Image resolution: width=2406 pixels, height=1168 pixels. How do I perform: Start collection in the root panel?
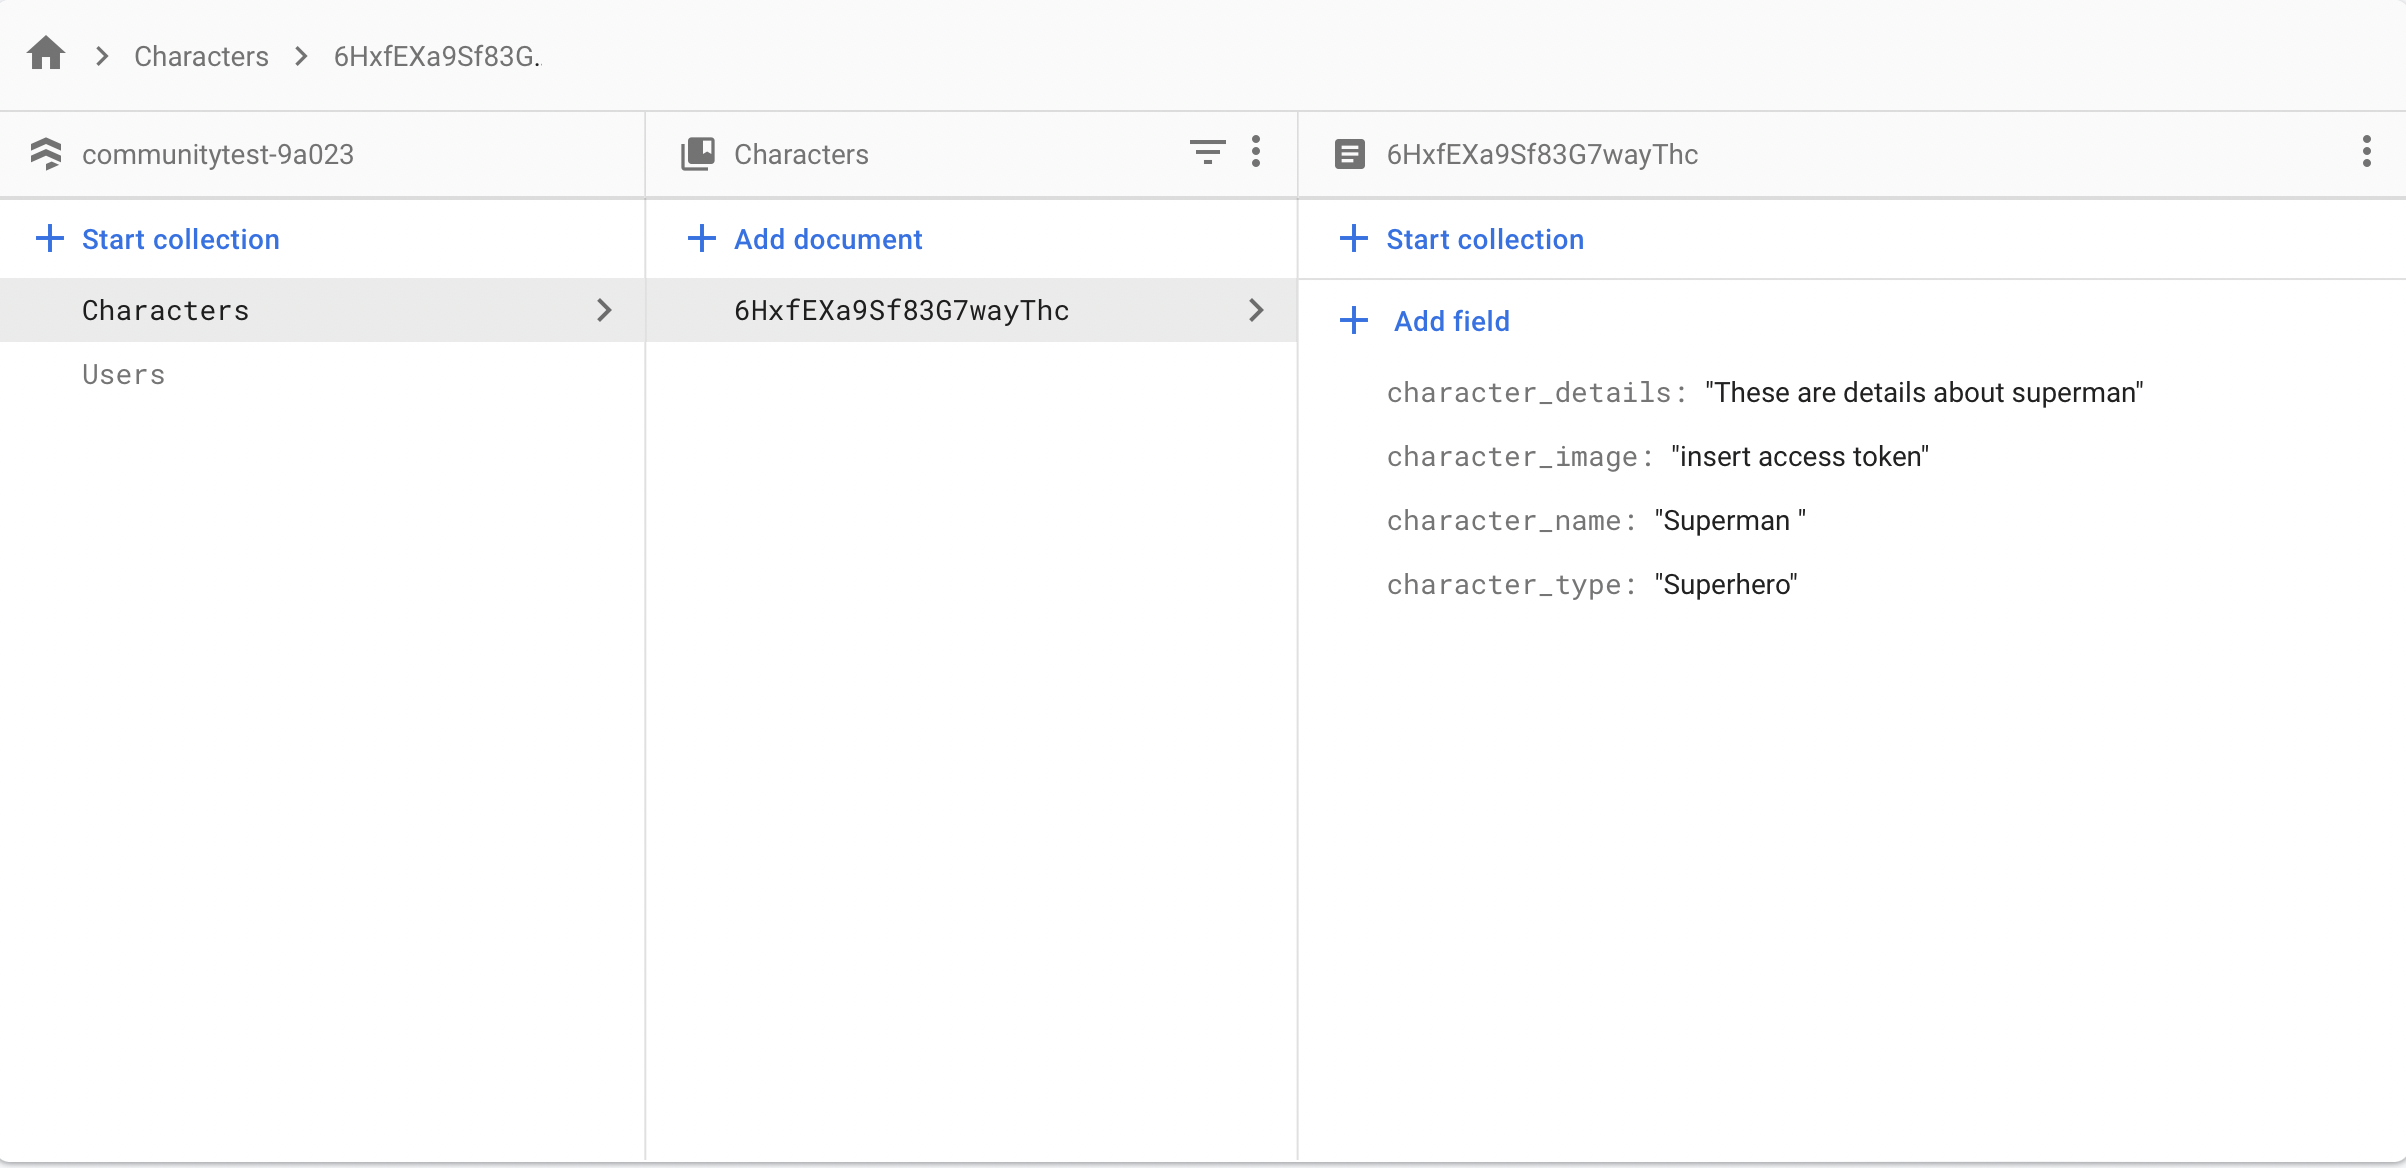point(180,239)
